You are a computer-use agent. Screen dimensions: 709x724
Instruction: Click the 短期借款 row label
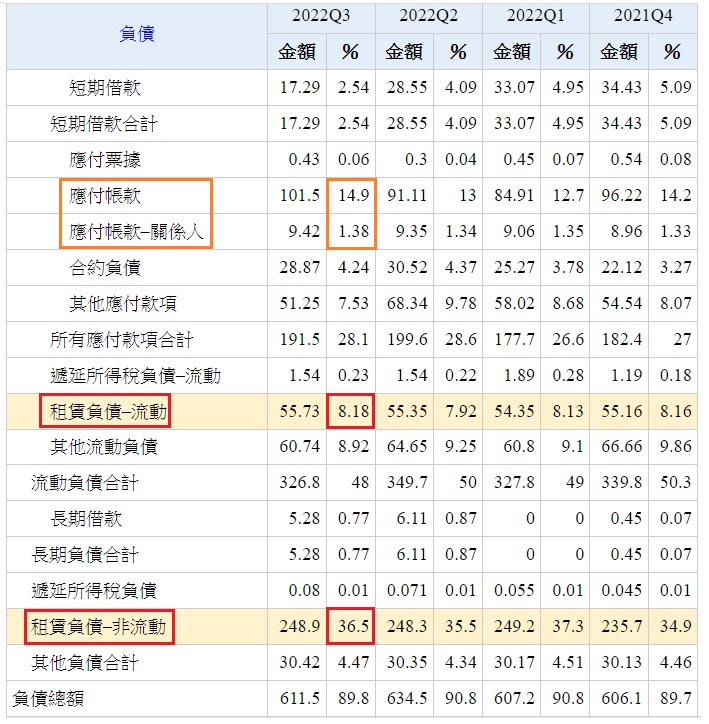click(105, 88)
